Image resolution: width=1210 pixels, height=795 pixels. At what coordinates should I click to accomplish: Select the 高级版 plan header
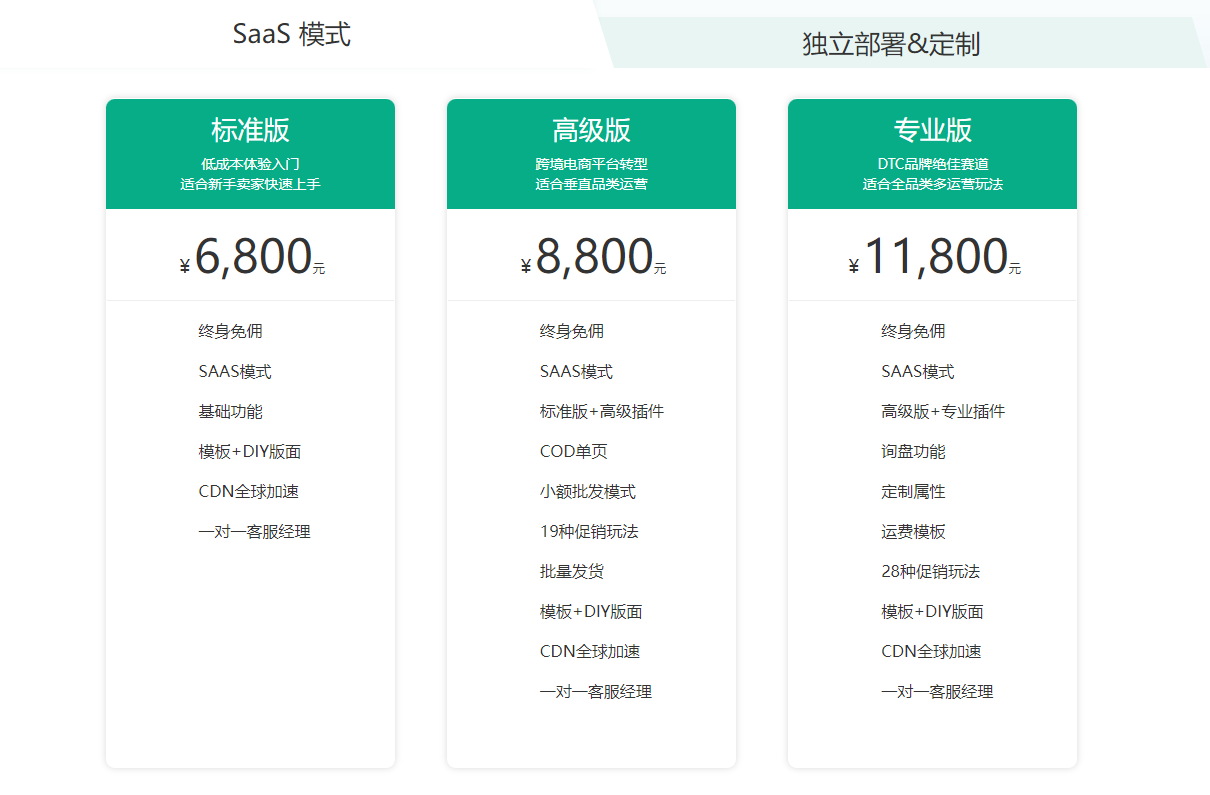(x=591, y=130)
